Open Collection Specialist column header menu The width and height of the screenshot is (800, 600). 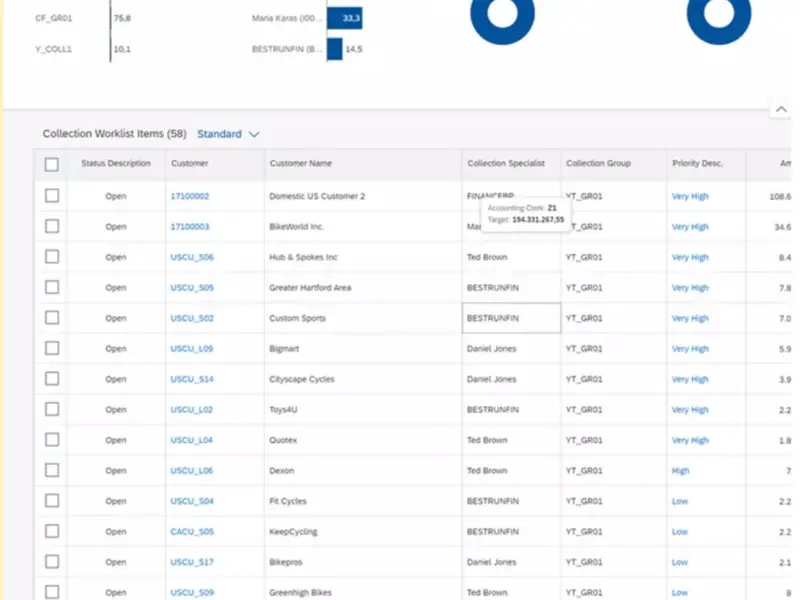pos(506,164)
